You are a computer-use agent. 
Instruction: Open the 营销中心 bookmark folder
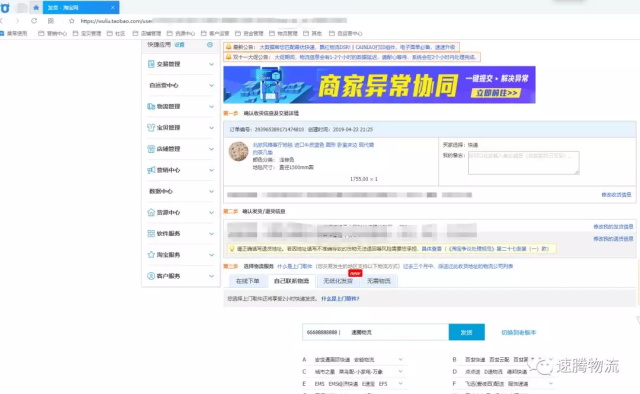[x=53, y=33]
